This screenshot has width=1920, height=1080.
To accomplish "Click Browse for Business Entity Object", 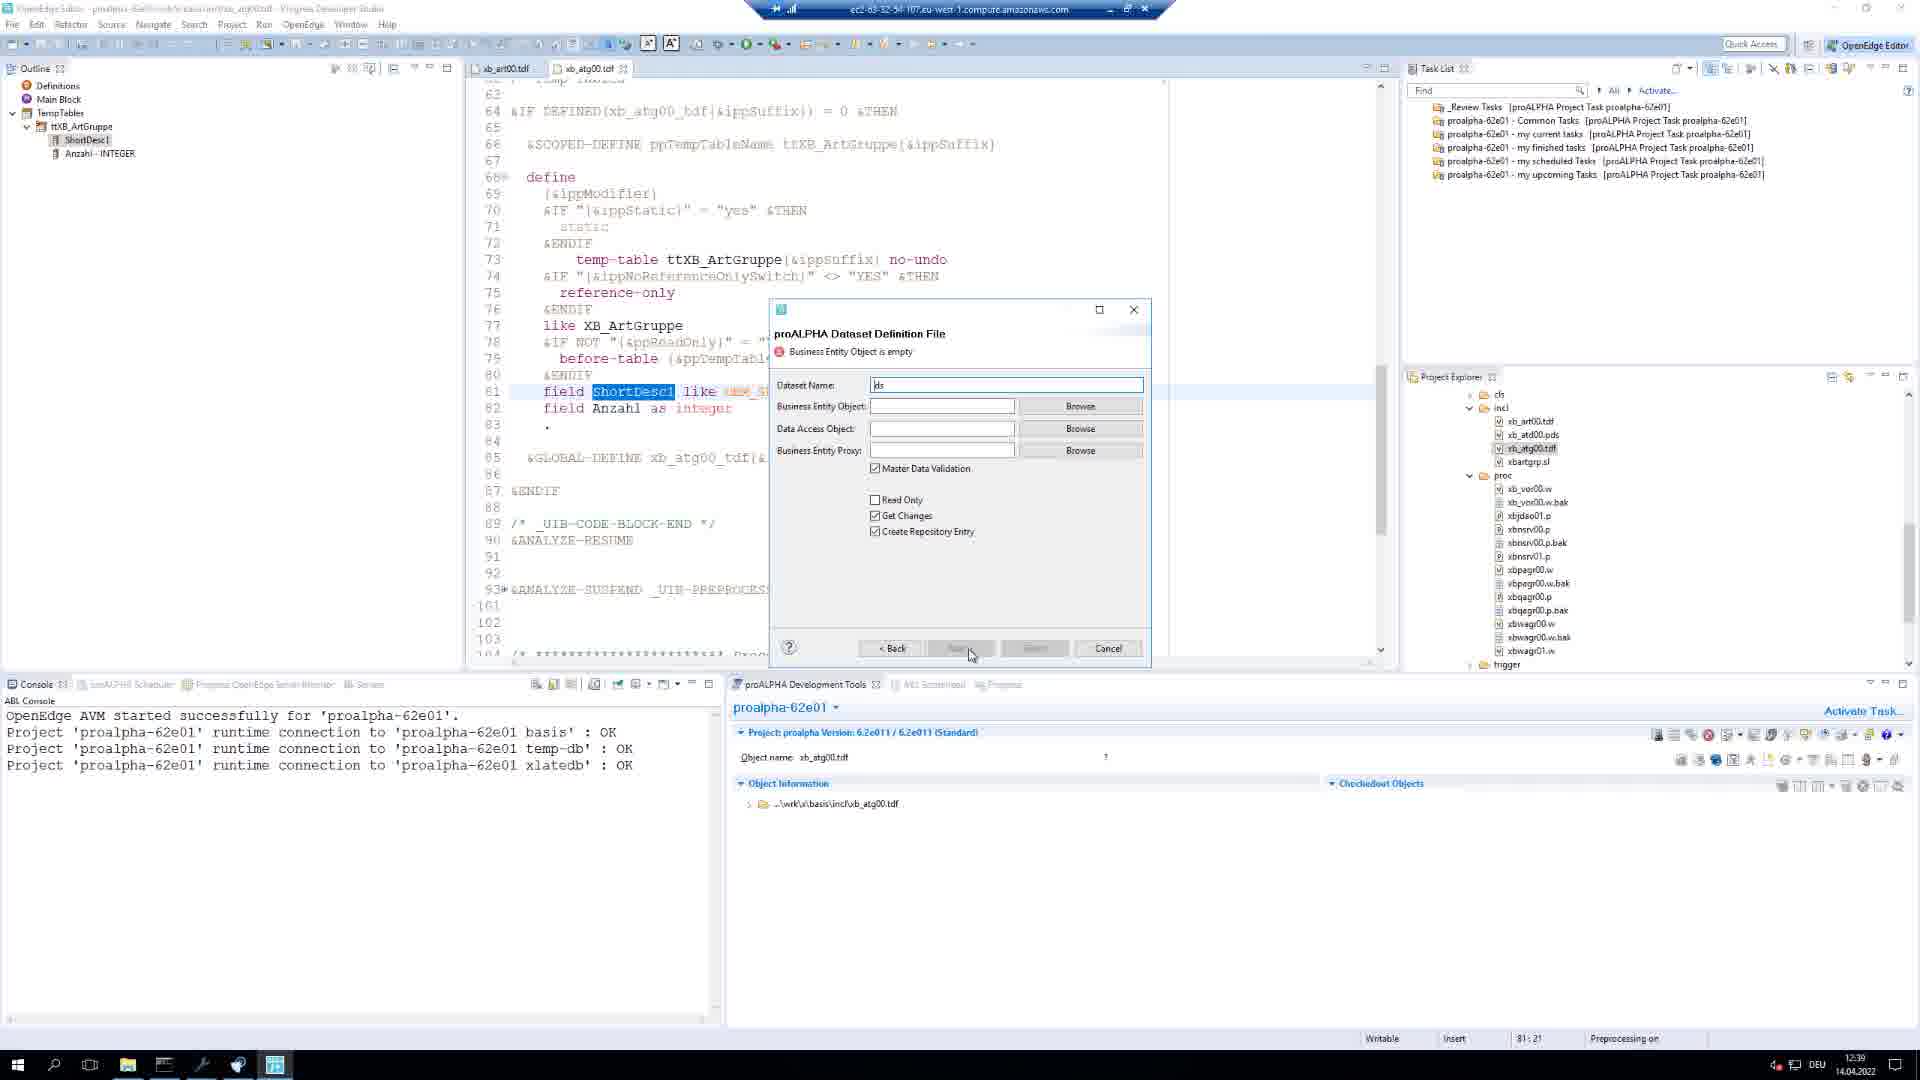I will click(1080, 407).
